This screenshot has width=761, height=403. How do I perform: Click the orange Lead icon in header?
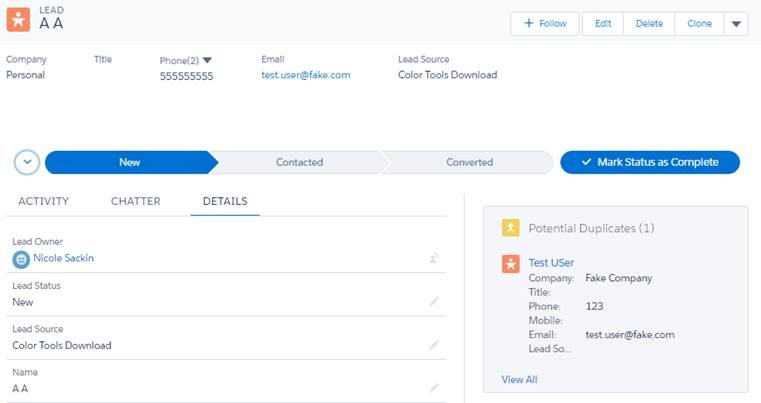[19, 20]
